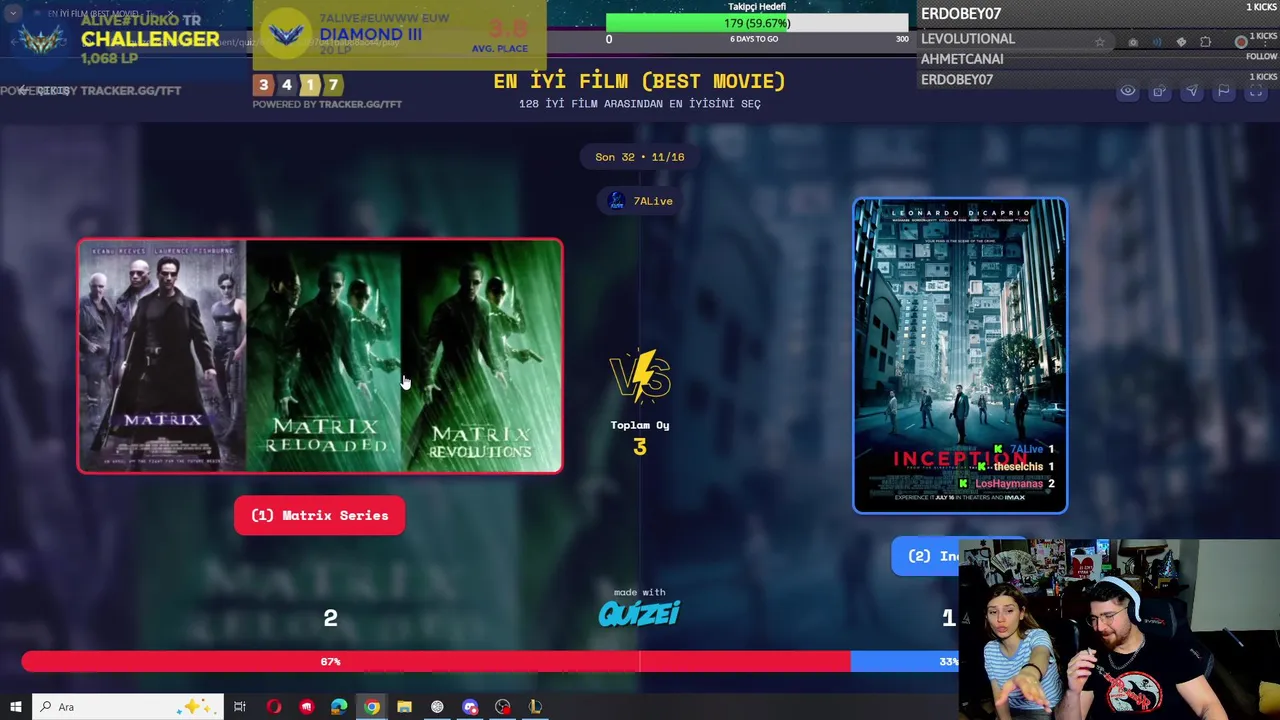1280x720 pixels.
Task: Click the theselchis voter name
Action: pos(1018,467)
